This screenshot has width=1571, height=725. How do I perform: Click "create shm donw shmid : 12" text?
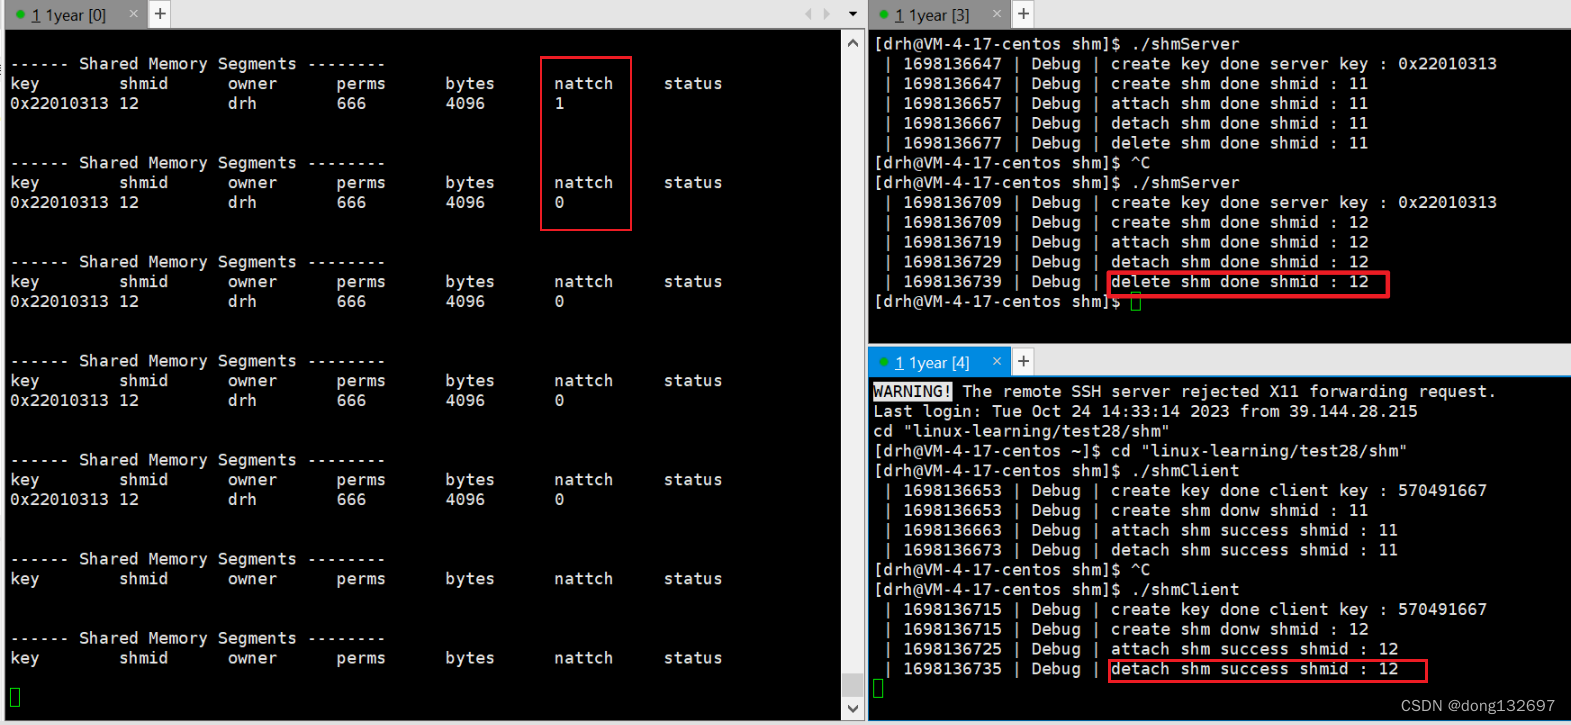point(1239,629)
